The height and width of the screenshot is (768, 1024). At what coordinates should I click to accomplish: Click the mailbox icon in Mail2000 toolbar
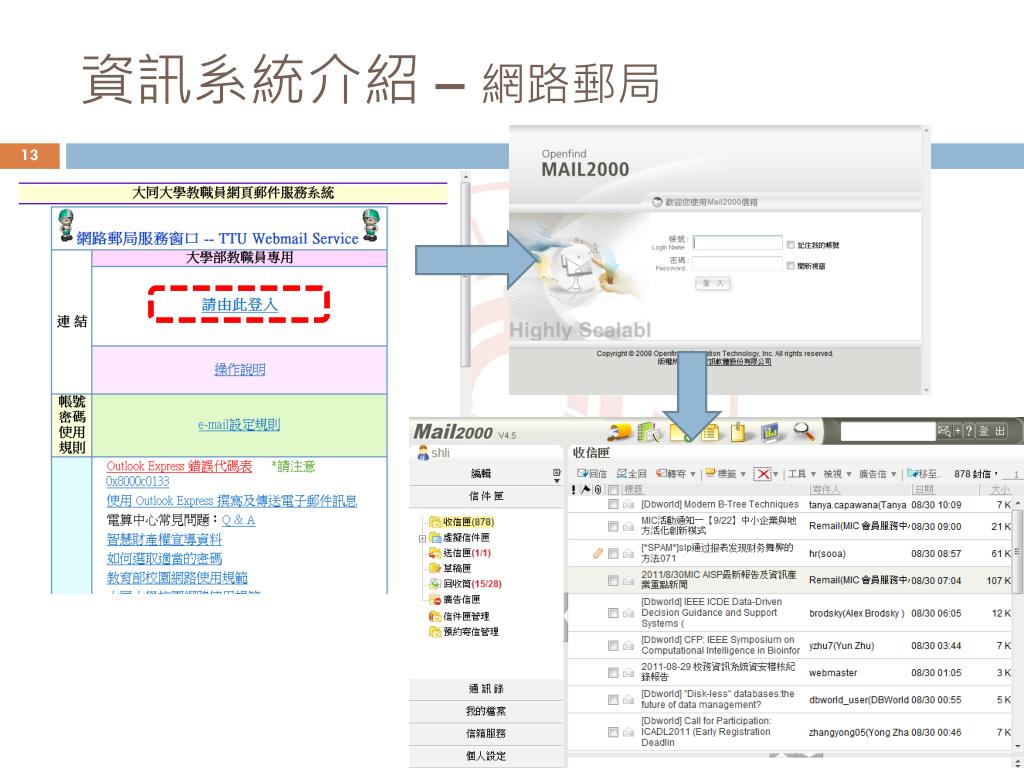point(618,432)
